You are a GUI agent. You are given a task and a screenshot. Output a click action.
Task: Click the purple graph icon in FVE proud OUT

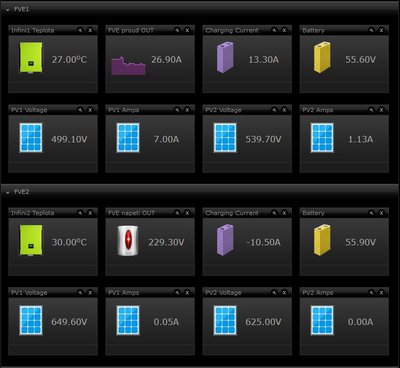point(128,66)
